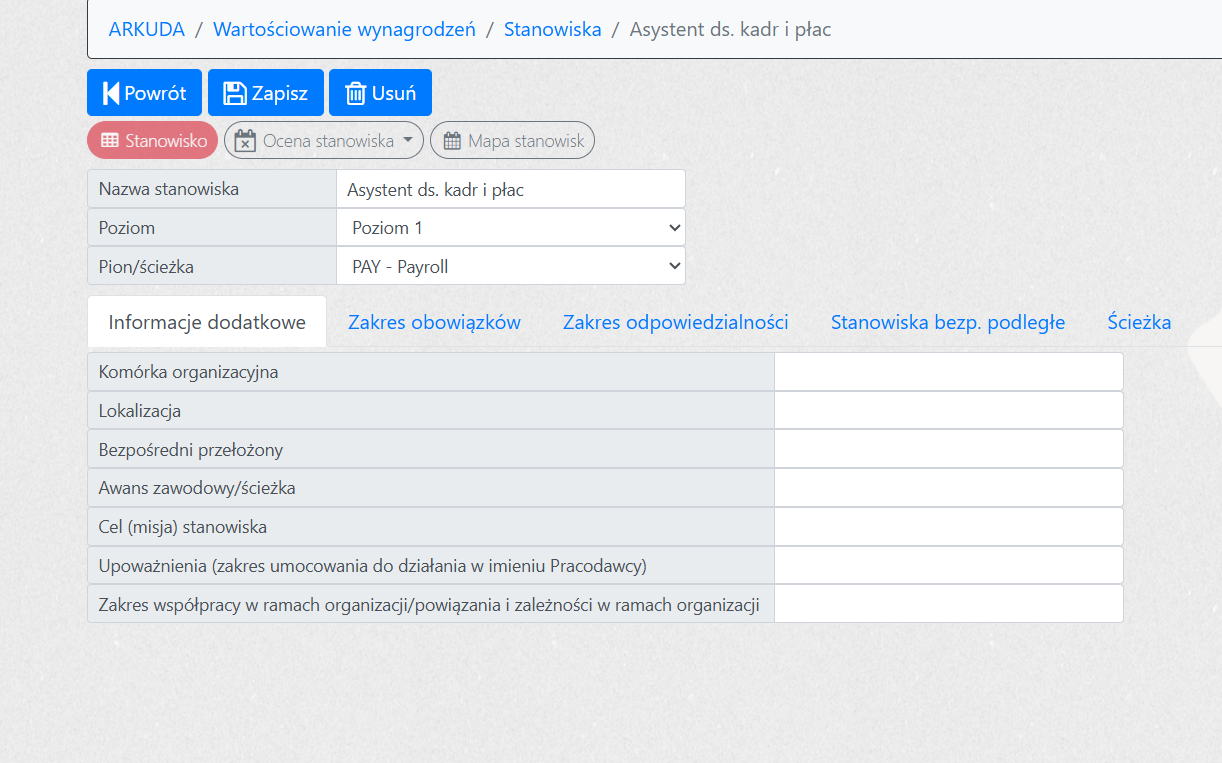Click the trash can icon on Usuń

point(356,93)
